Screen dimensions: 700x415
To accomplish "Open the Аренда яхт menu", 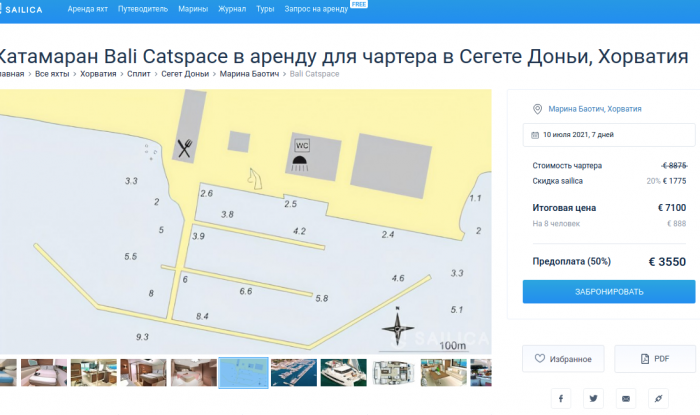I will click(88, 9).
